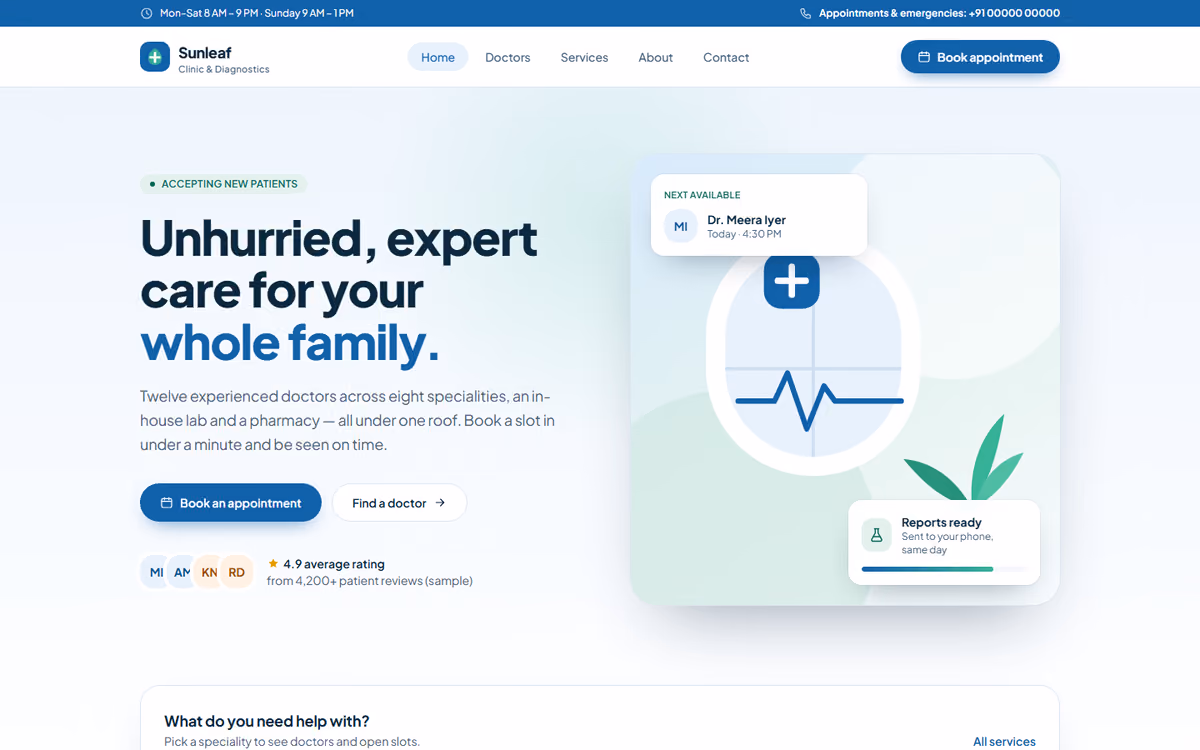Open the Doctors nav item

click(508, 57)
